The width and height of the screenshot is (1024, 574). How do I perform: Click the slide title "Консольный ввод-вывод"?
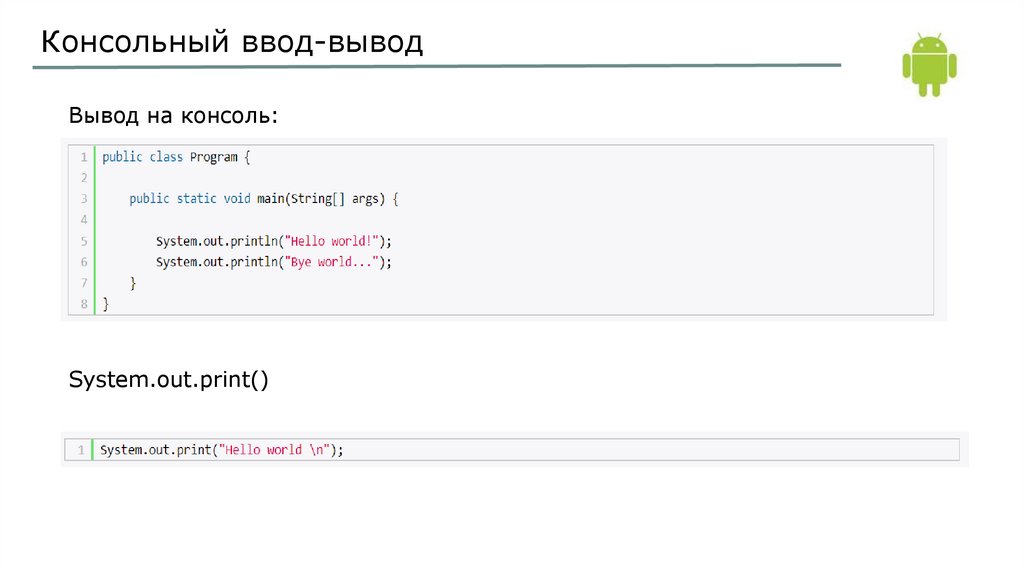[x=232, y=41]
